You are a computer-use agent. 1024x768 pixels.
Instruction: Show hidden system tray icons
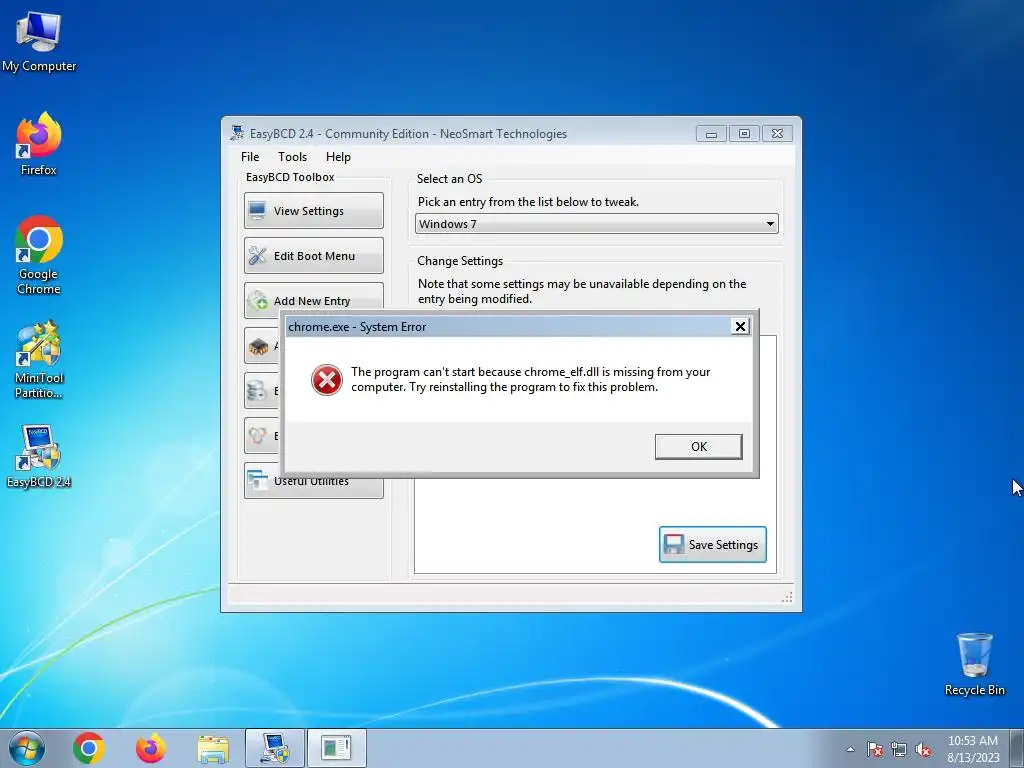pos(850,749)
